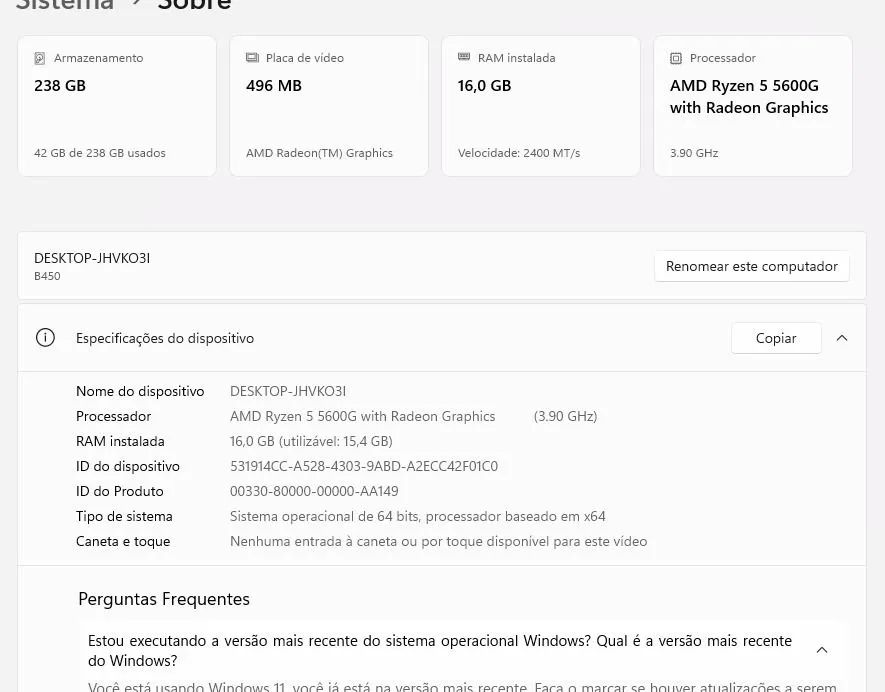Select the Tipo de sistema 64 bits value
Viewport: 885px width, 692px height.
click(x=418, y=516)
